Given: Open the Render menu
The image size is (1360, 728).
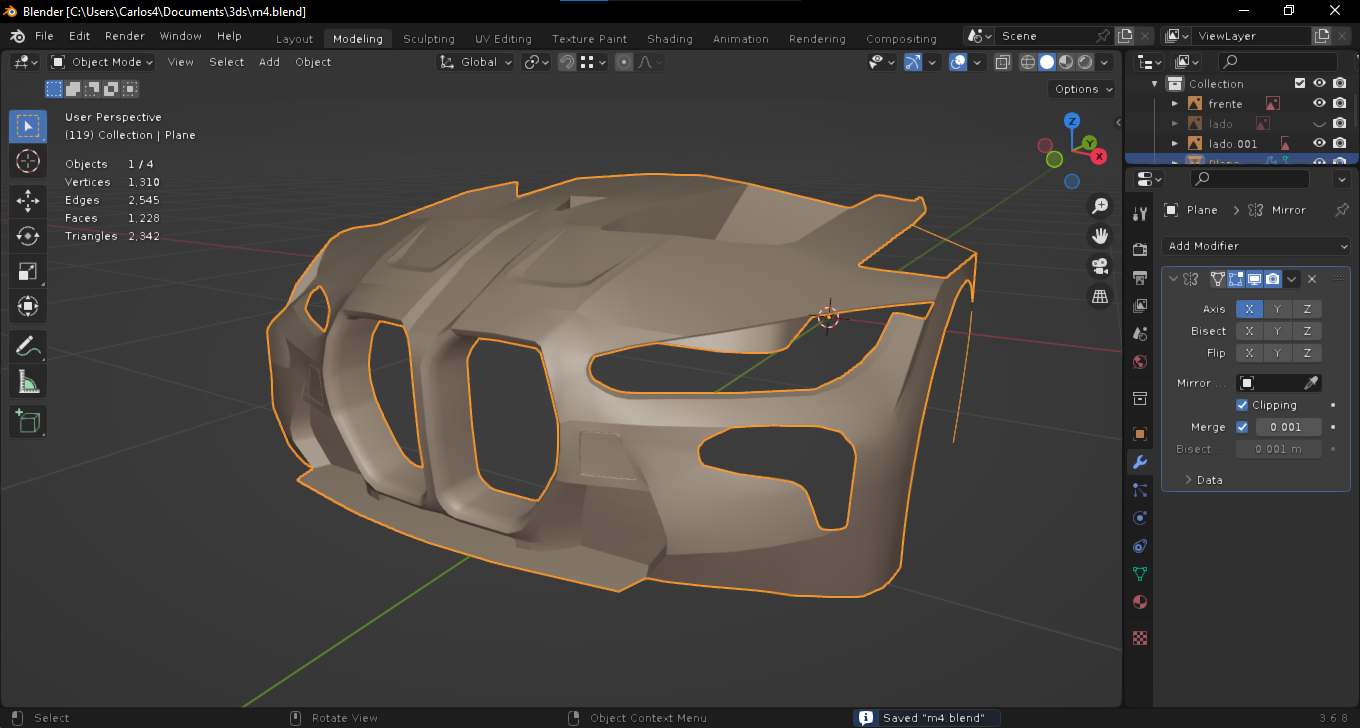Looking at the screenshot, I should 125,36.
